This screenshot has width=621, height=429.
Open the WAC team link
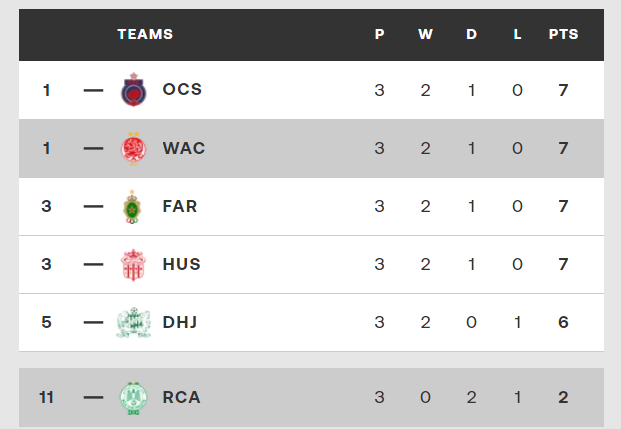(184, 148)
